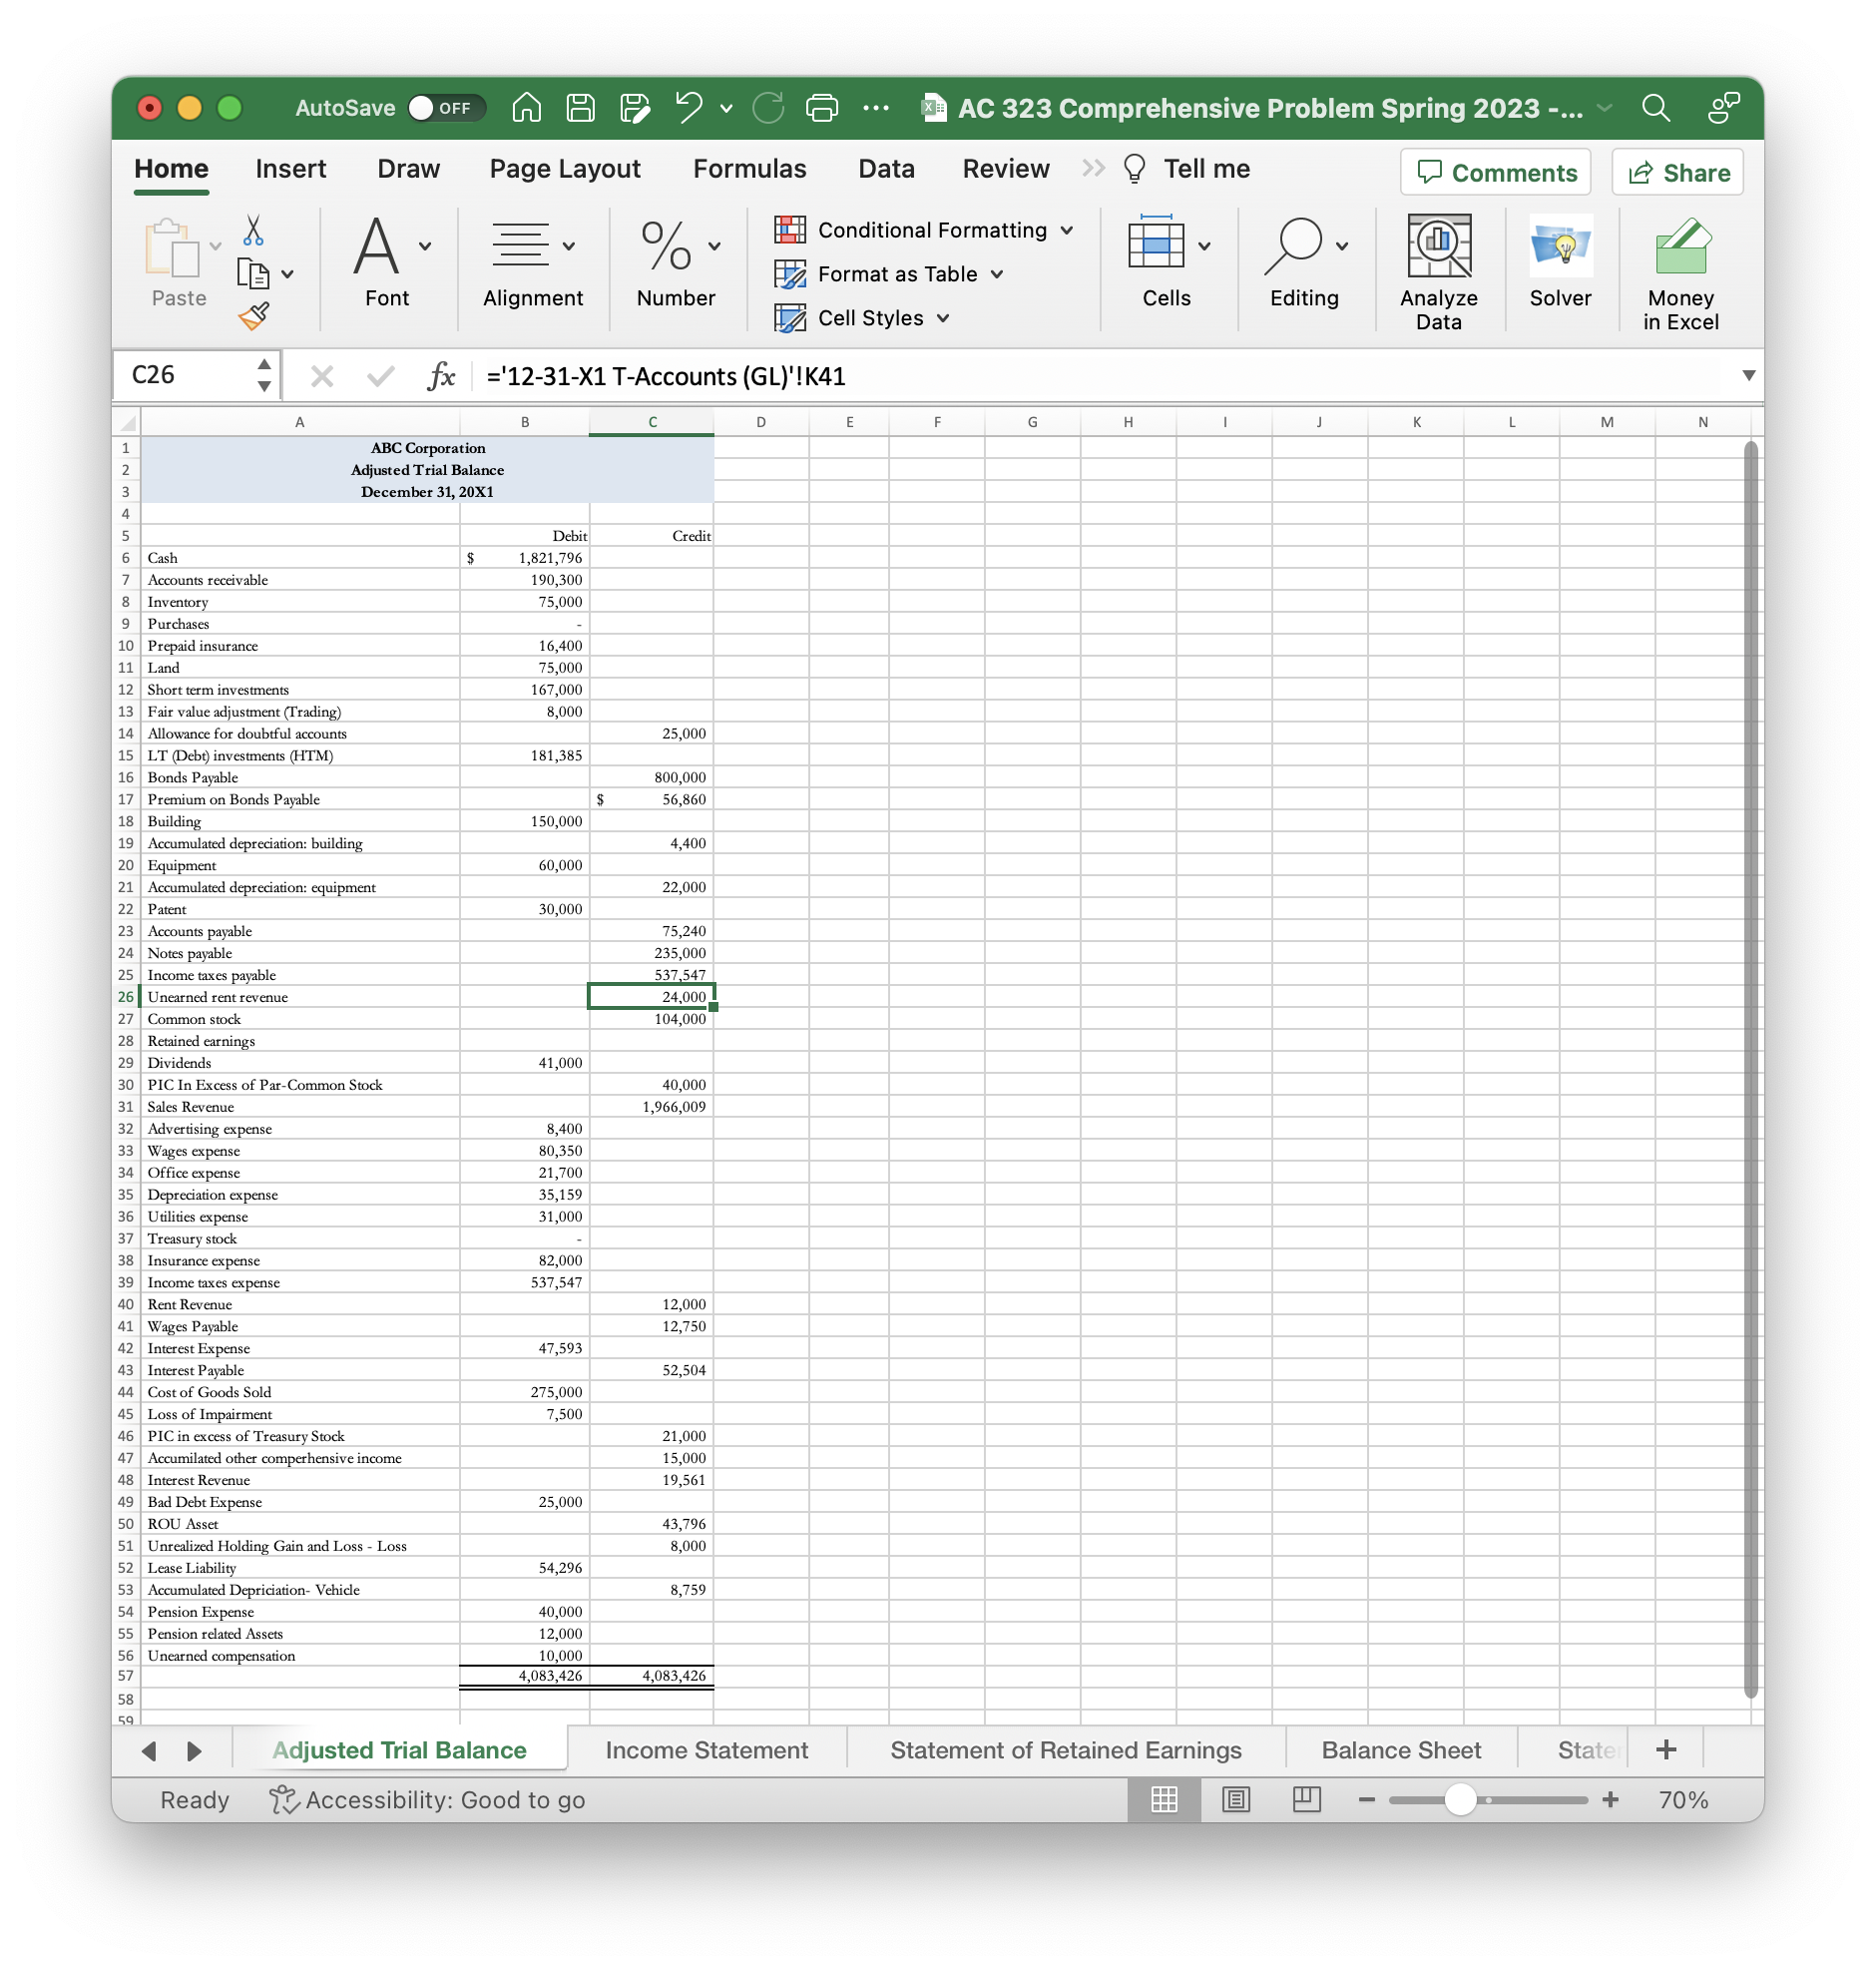This screenshot has width=1876, height=1970.
Task: Open the Draw ribbon tab
Action: pyautogui.click(x=409, y=169)
